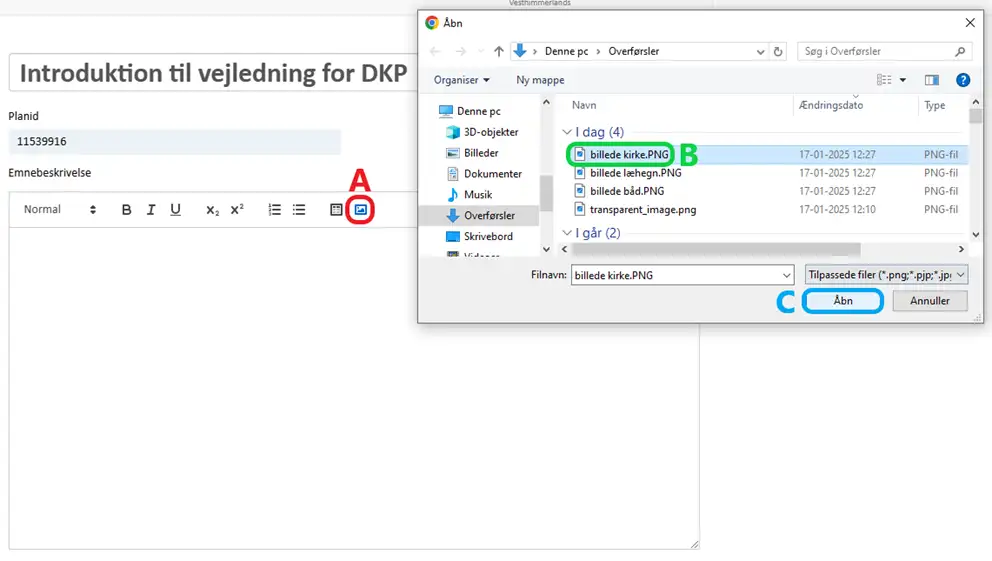
Task: Open the Organiser menu
Action: (462, 80)
